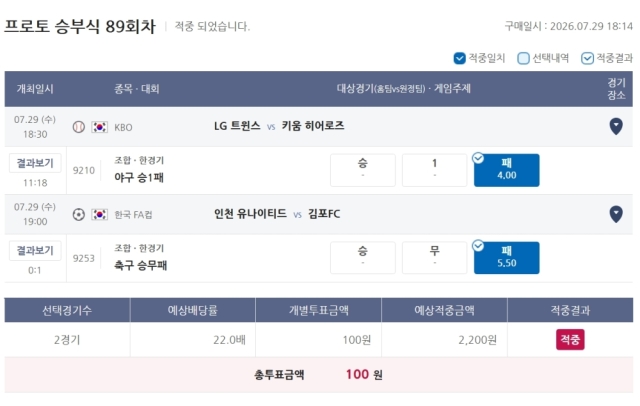The height and width of the screenshot is (406, 640).
Task: Click the 1 option in 야구 승1패
Action: (434, 170)
